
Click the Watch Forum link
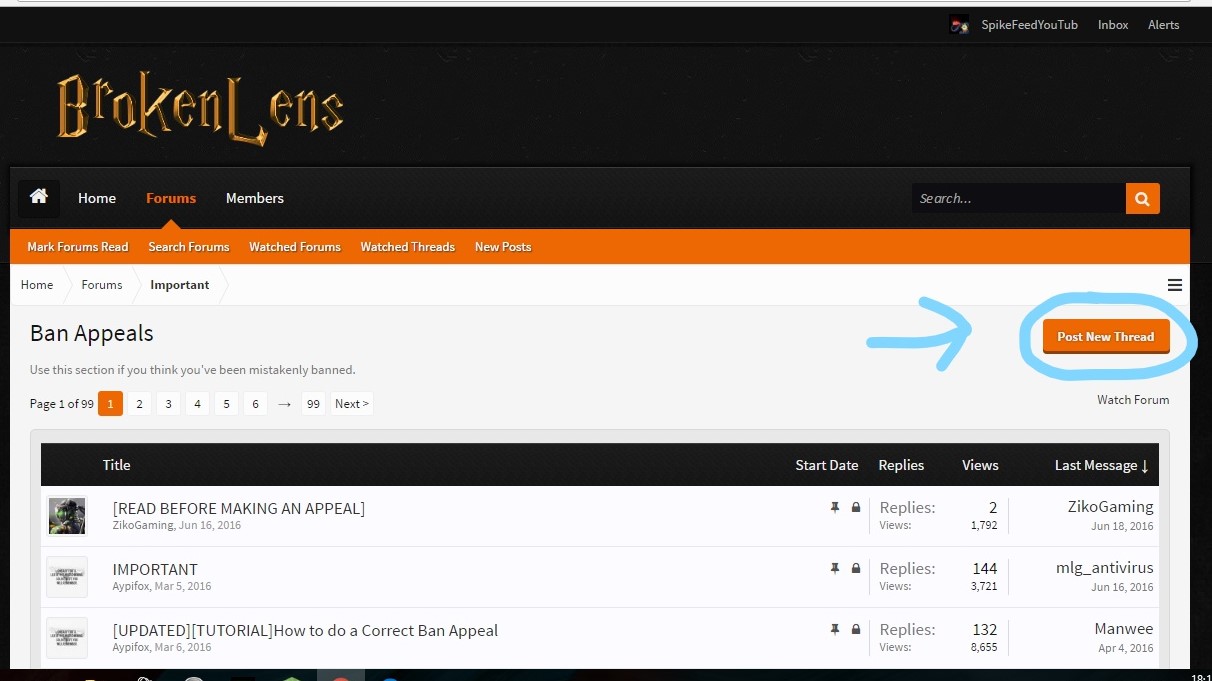coord(1133,400)
